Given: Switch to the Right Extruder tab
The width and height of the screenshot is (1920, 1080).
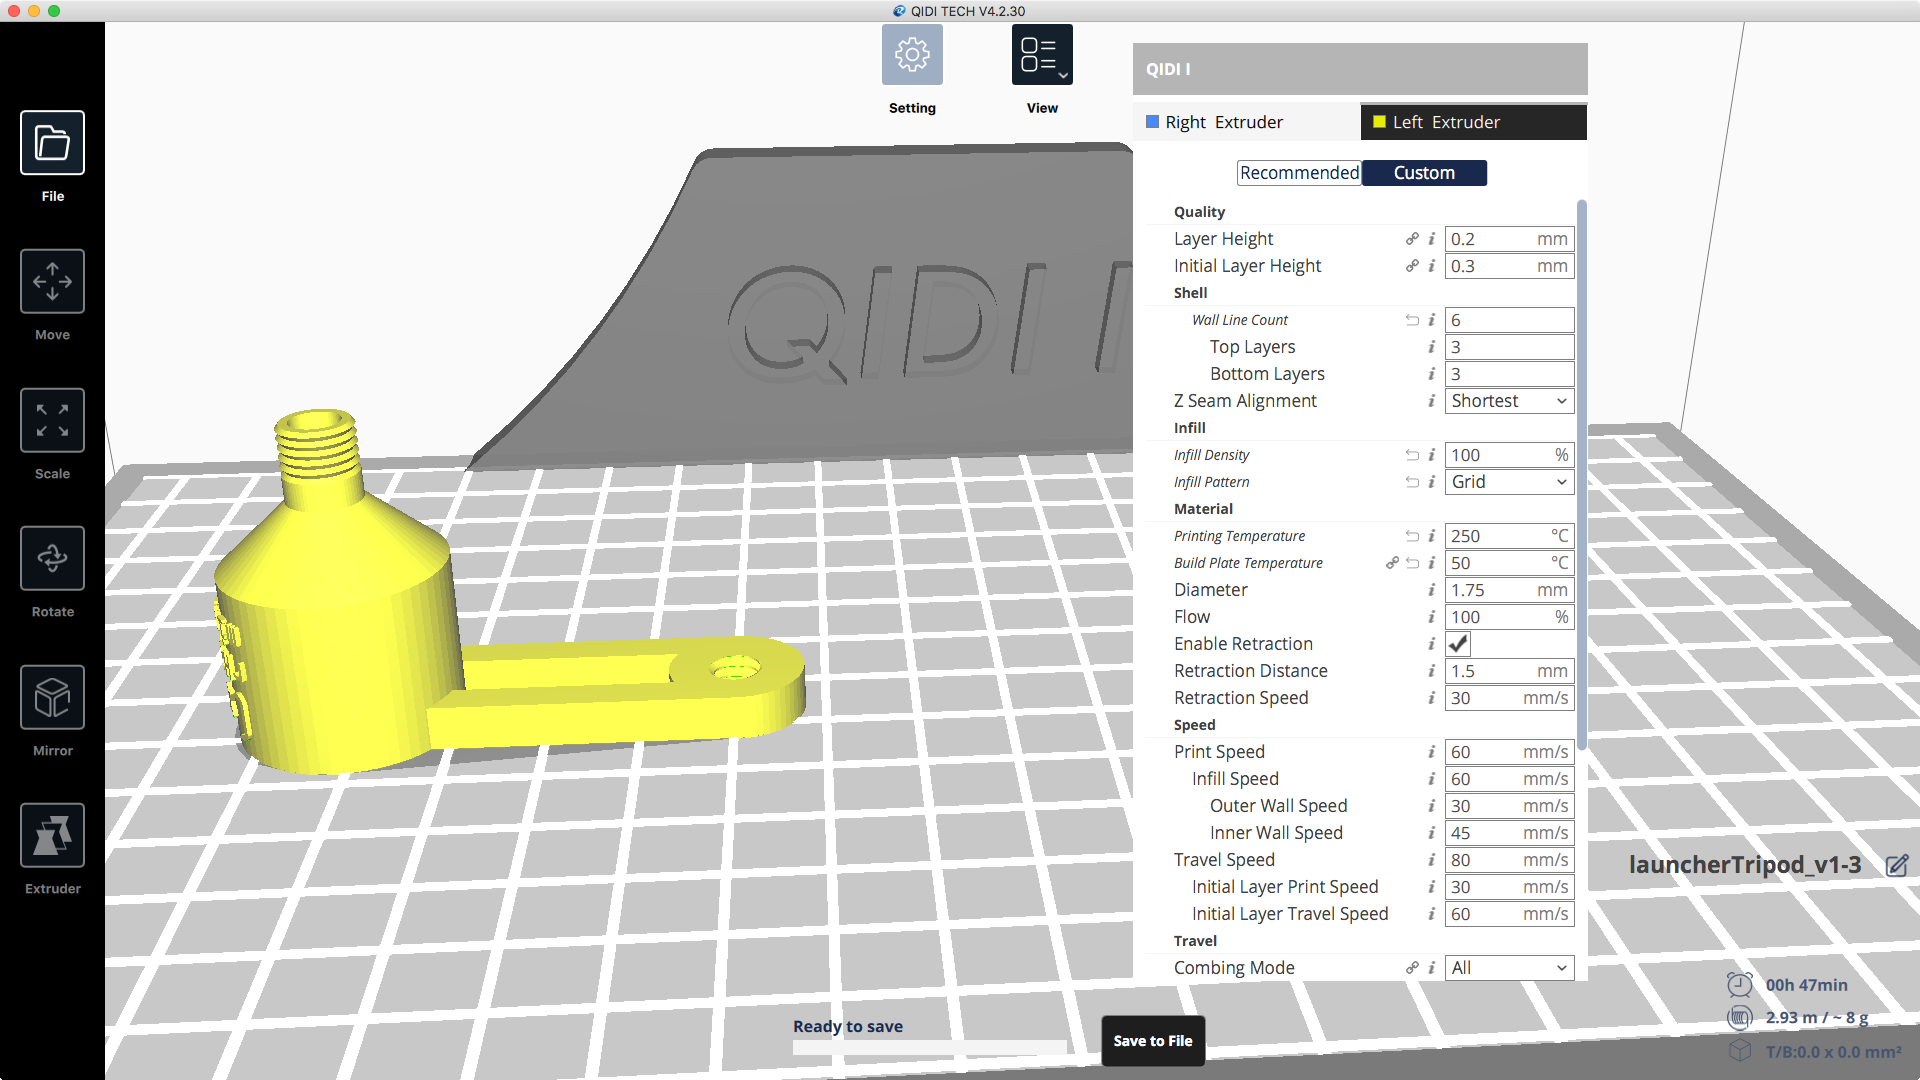Looking at the screenshot, I should coord(1246,122).
